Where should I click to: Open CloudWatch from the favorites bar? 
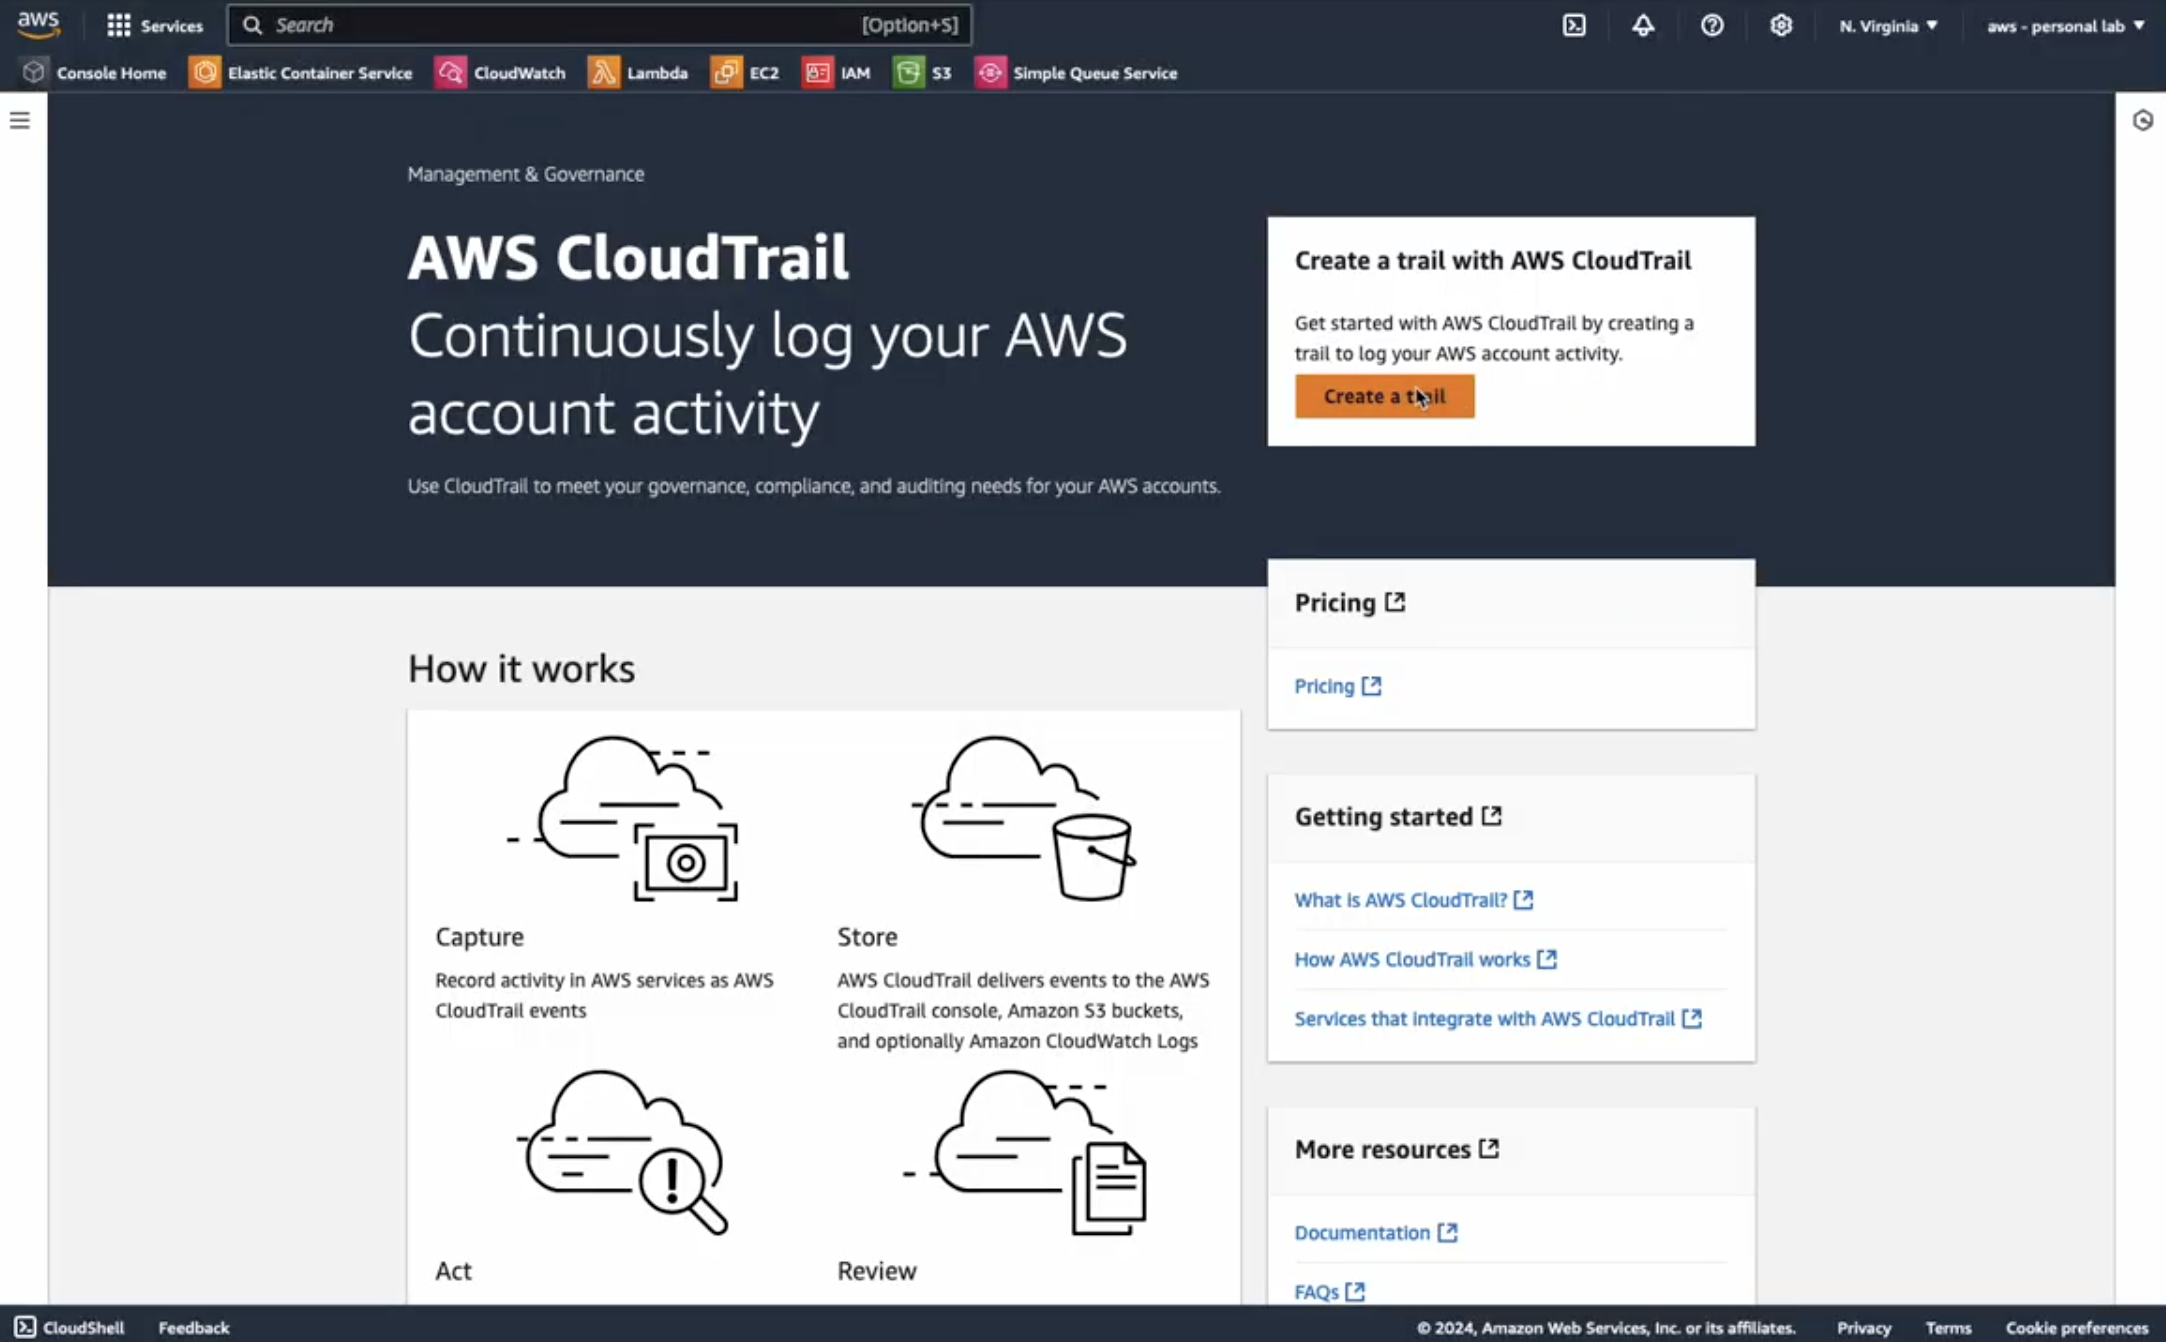pos(500,73)
